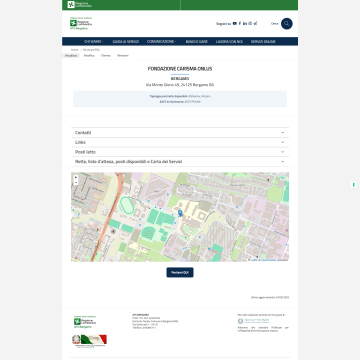Zoom in on the map

coord(76,177)
